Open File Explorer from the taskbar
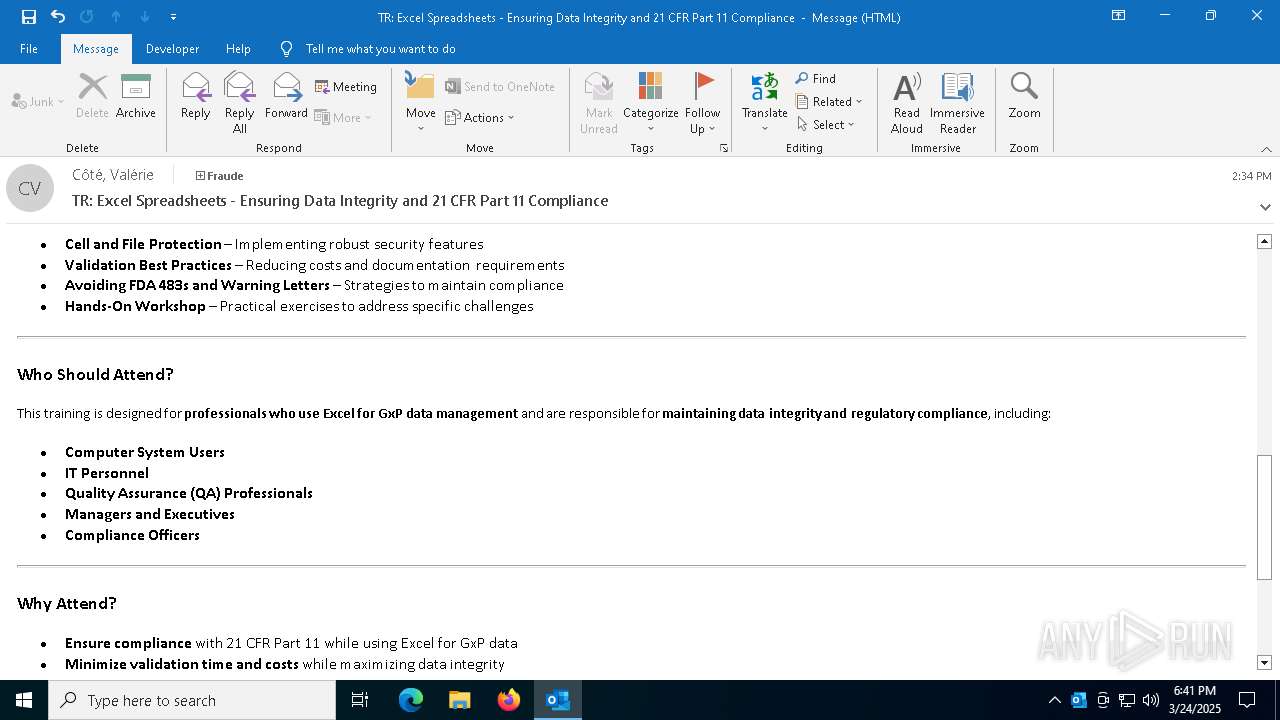Image resolution: width=1280 pixels, height=720 pixels. tap(460, 700)
